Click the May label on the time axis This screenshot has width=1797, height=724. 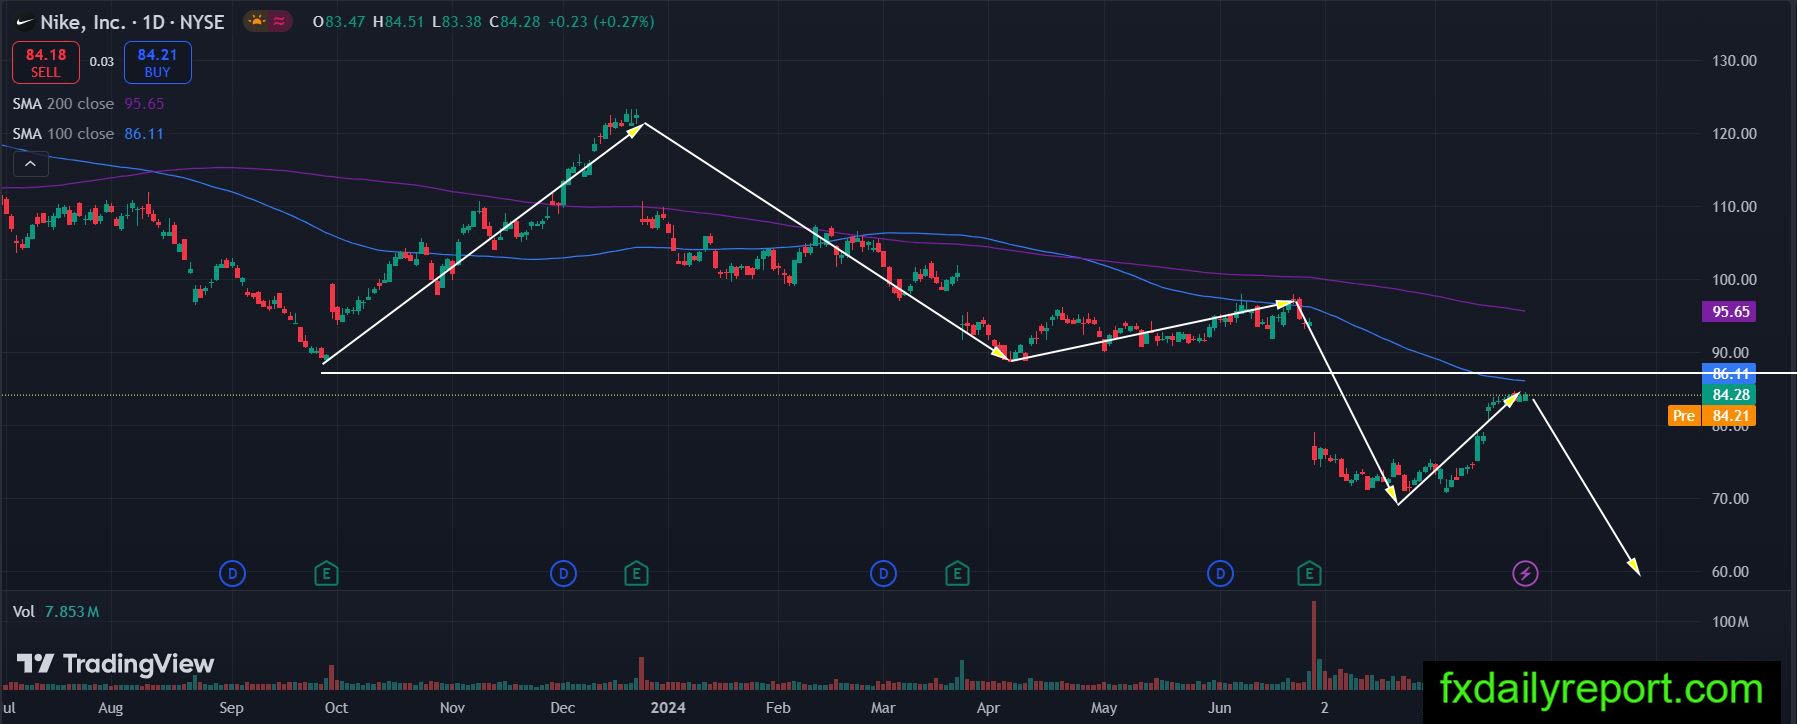coord(1104,708)
